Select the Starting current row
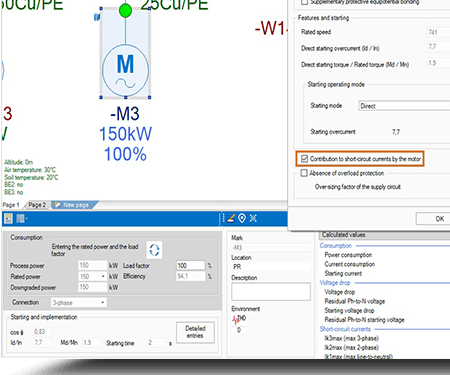This screenshot has width=450, height=375. click(x=343, y=273)
